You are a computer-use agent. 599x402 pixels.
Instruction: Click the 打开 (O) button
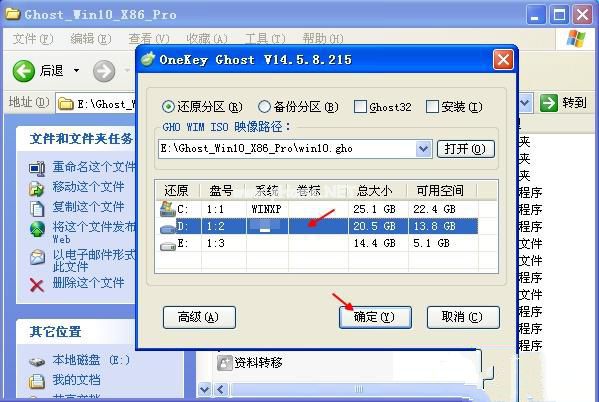(x=465, y=149)
